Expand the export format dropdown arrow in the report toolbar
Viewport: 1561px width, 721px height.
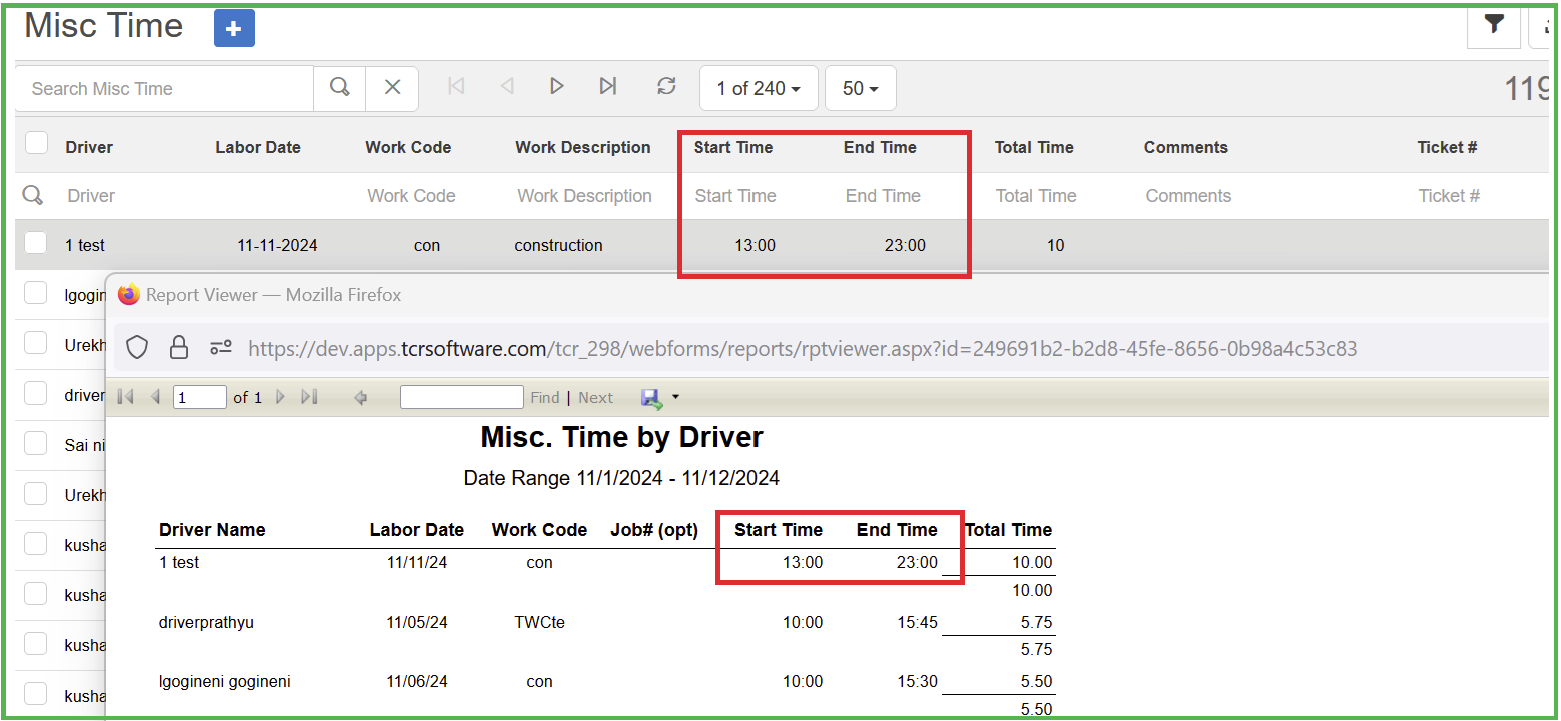coord(675,397)
